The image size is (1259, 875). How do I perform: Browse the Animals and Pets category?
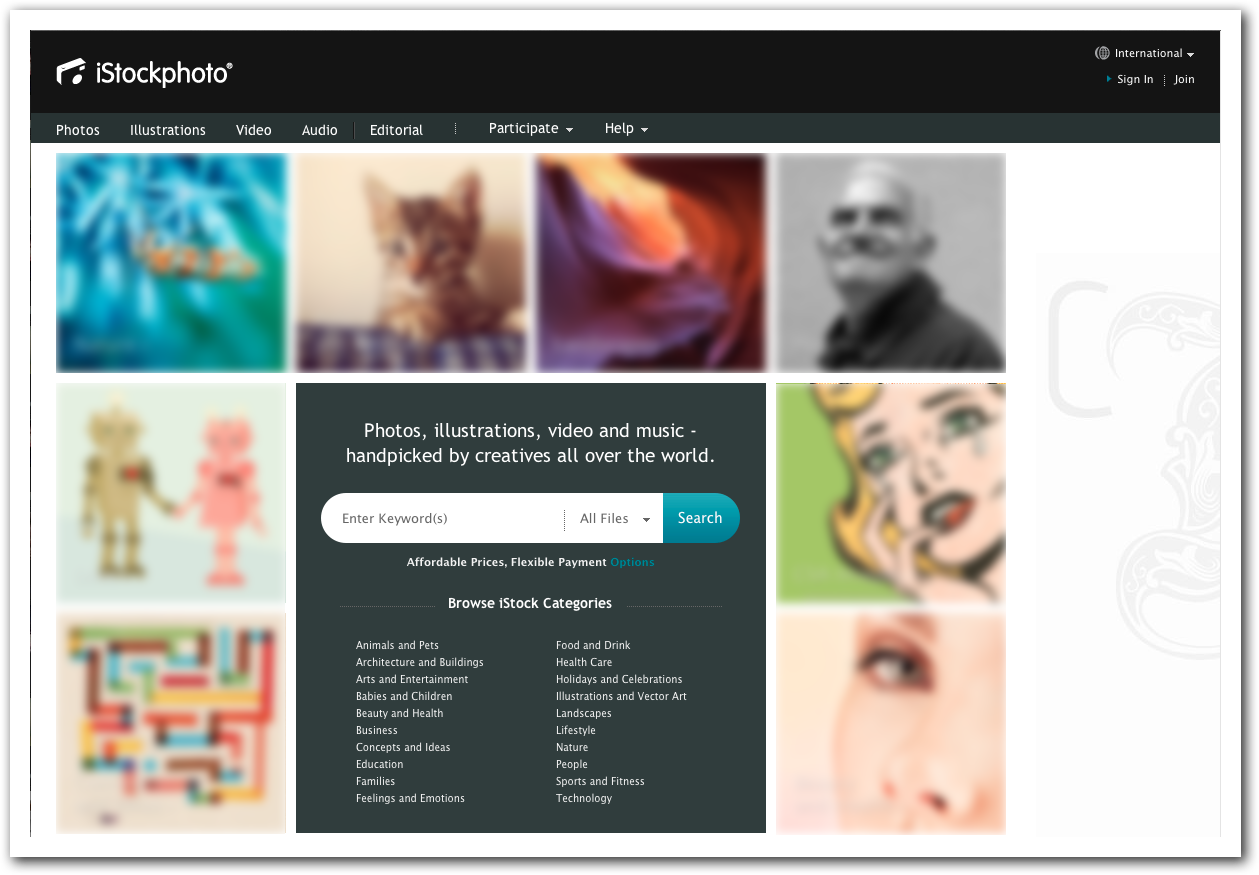click(x=397, y=645)
